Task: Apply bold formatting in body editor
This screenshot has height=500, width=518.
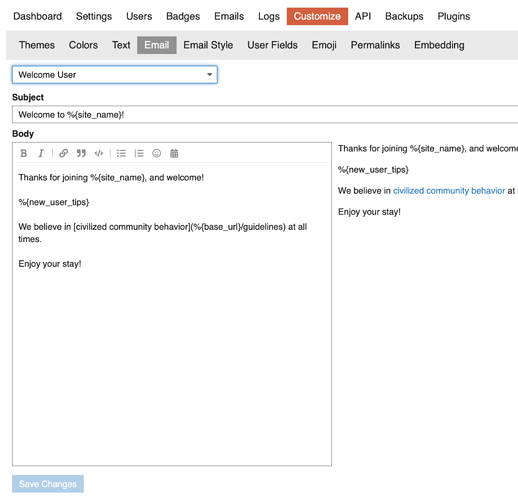Action: click(23, 153)
